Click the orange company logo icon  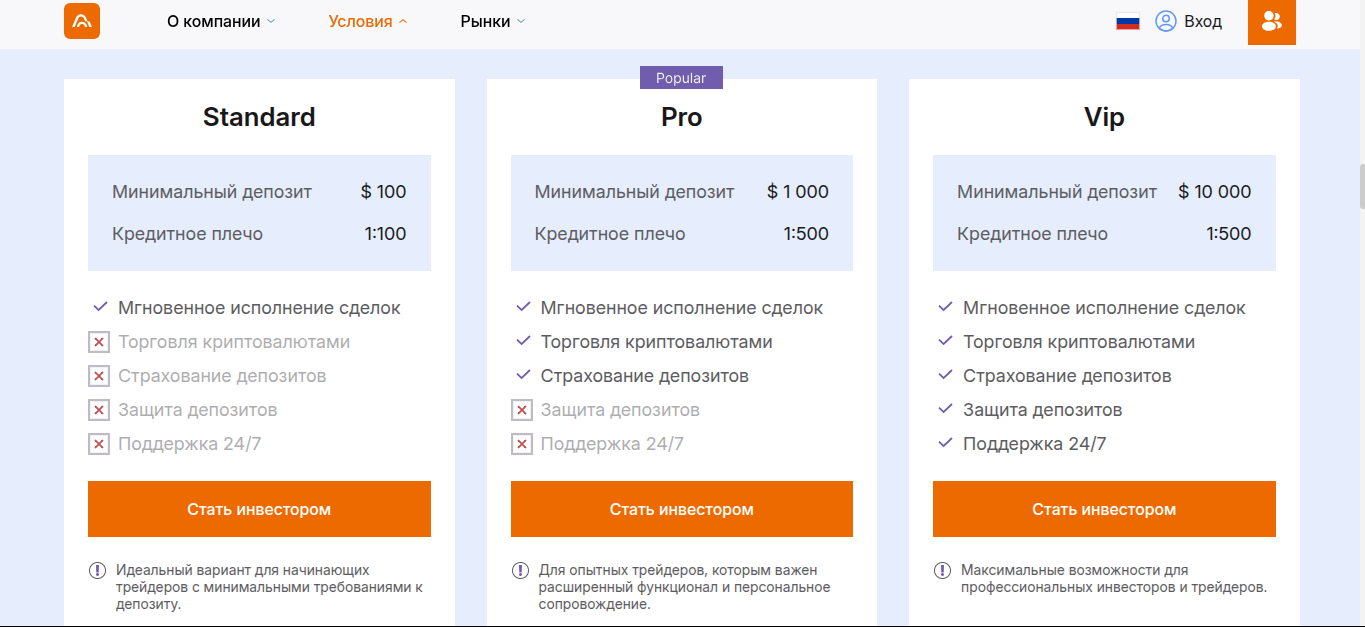pos(82,21)
